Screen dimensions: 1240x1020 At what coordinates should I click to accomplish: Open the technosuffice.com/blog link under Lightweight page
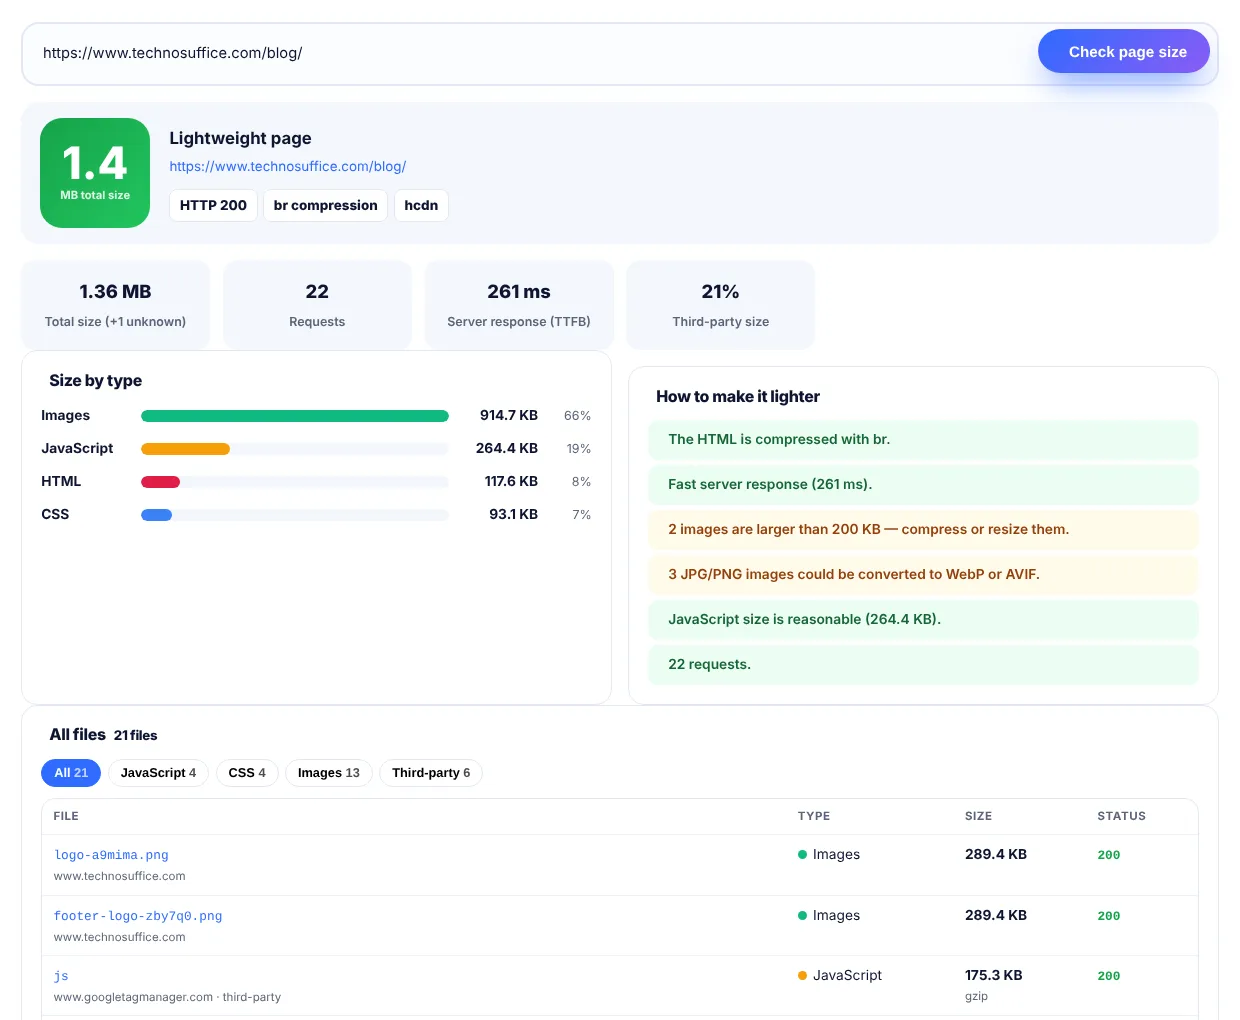tap(287, 166)
